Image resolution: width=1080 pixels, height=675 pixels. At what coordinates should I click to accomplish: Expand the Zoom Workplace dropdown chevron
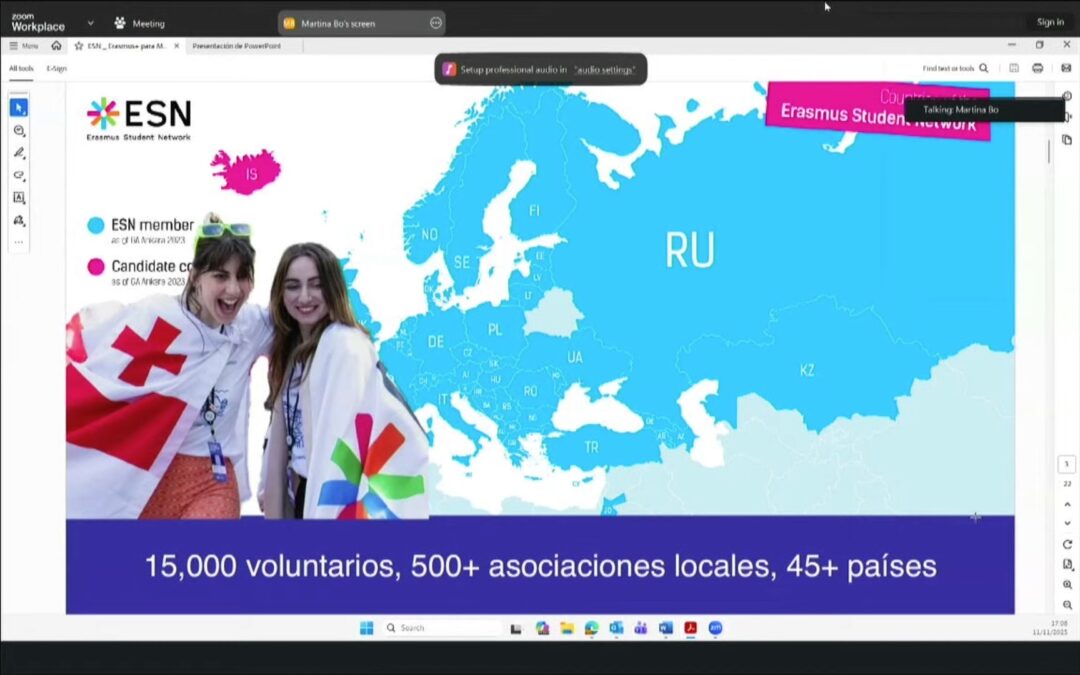(x=90, y=22)
